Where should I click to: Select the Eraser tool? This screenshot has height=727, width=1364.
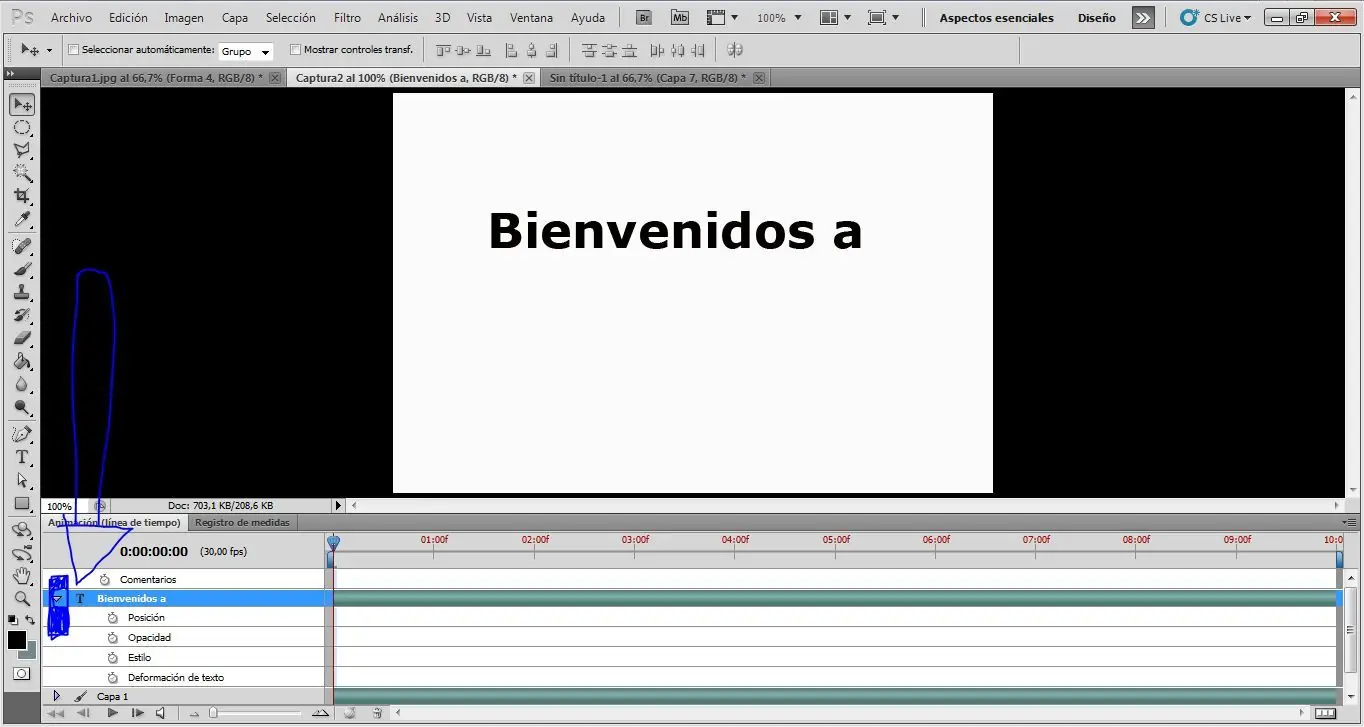pyautogui.click(x=22, y=338)
